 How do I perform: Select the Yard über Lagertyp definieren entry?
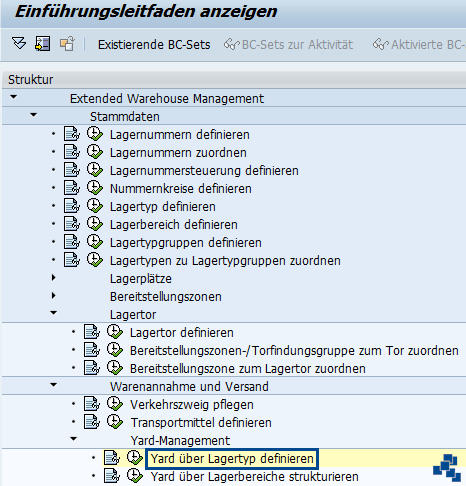tap(232, 459)
